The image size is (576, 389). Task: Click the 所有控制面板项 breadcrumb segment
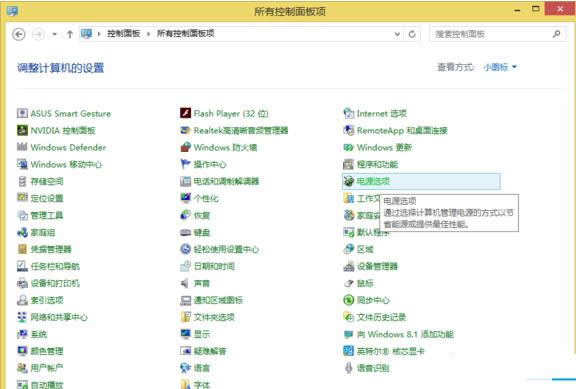186,33
